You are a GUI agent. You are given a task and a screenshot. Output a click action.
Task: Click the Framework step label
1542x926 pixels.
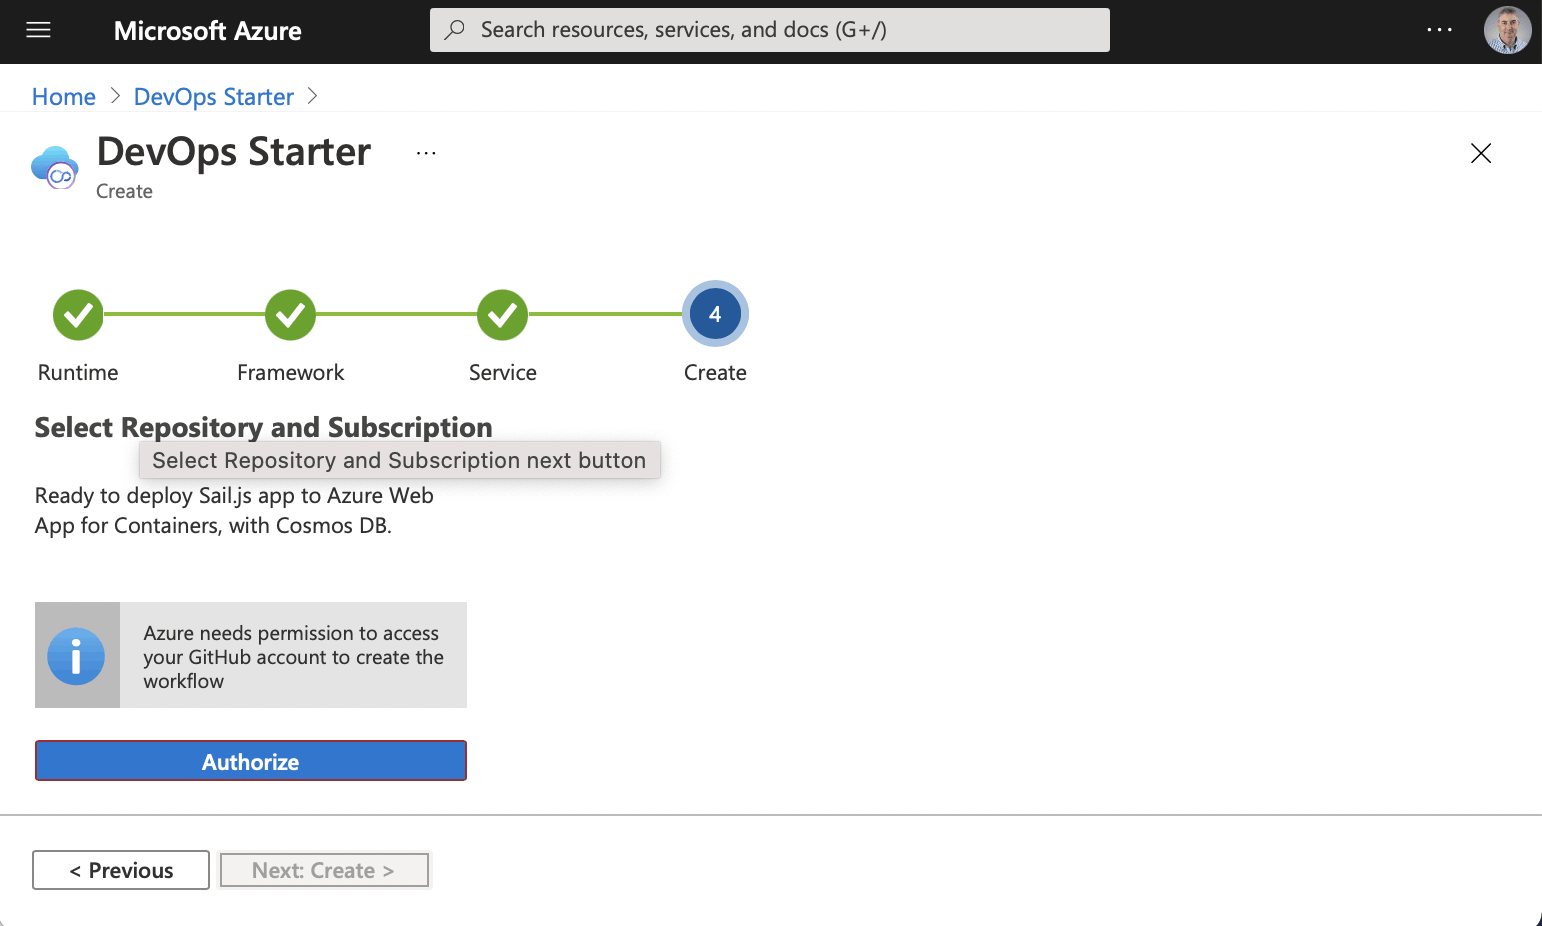tap(290, 373)
